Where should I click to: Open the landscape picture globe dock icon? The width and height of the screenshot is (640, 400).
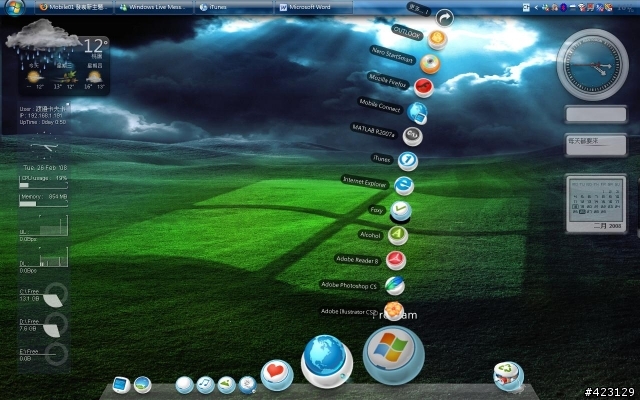point(142,384)
